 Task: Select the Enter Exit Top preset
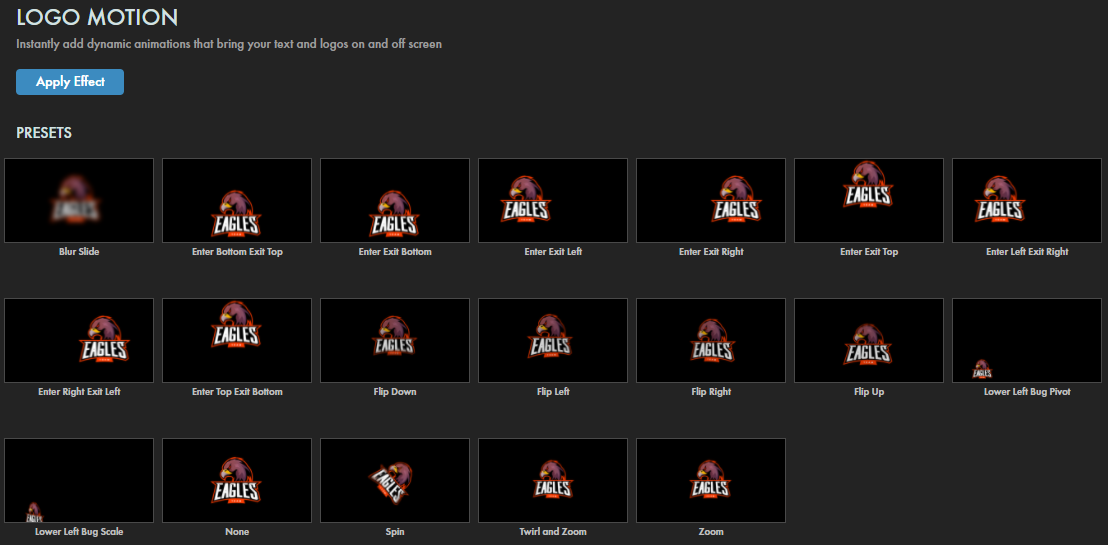coord(869,201)
